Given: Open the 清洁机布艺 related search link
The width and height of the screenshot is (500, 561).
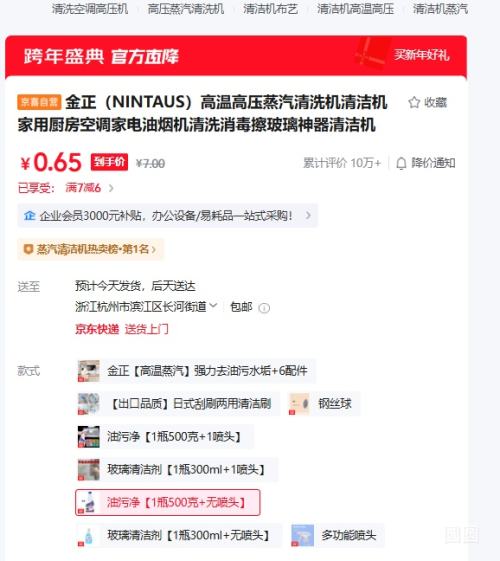Looking at the screenshot, I should coord(270,9).
